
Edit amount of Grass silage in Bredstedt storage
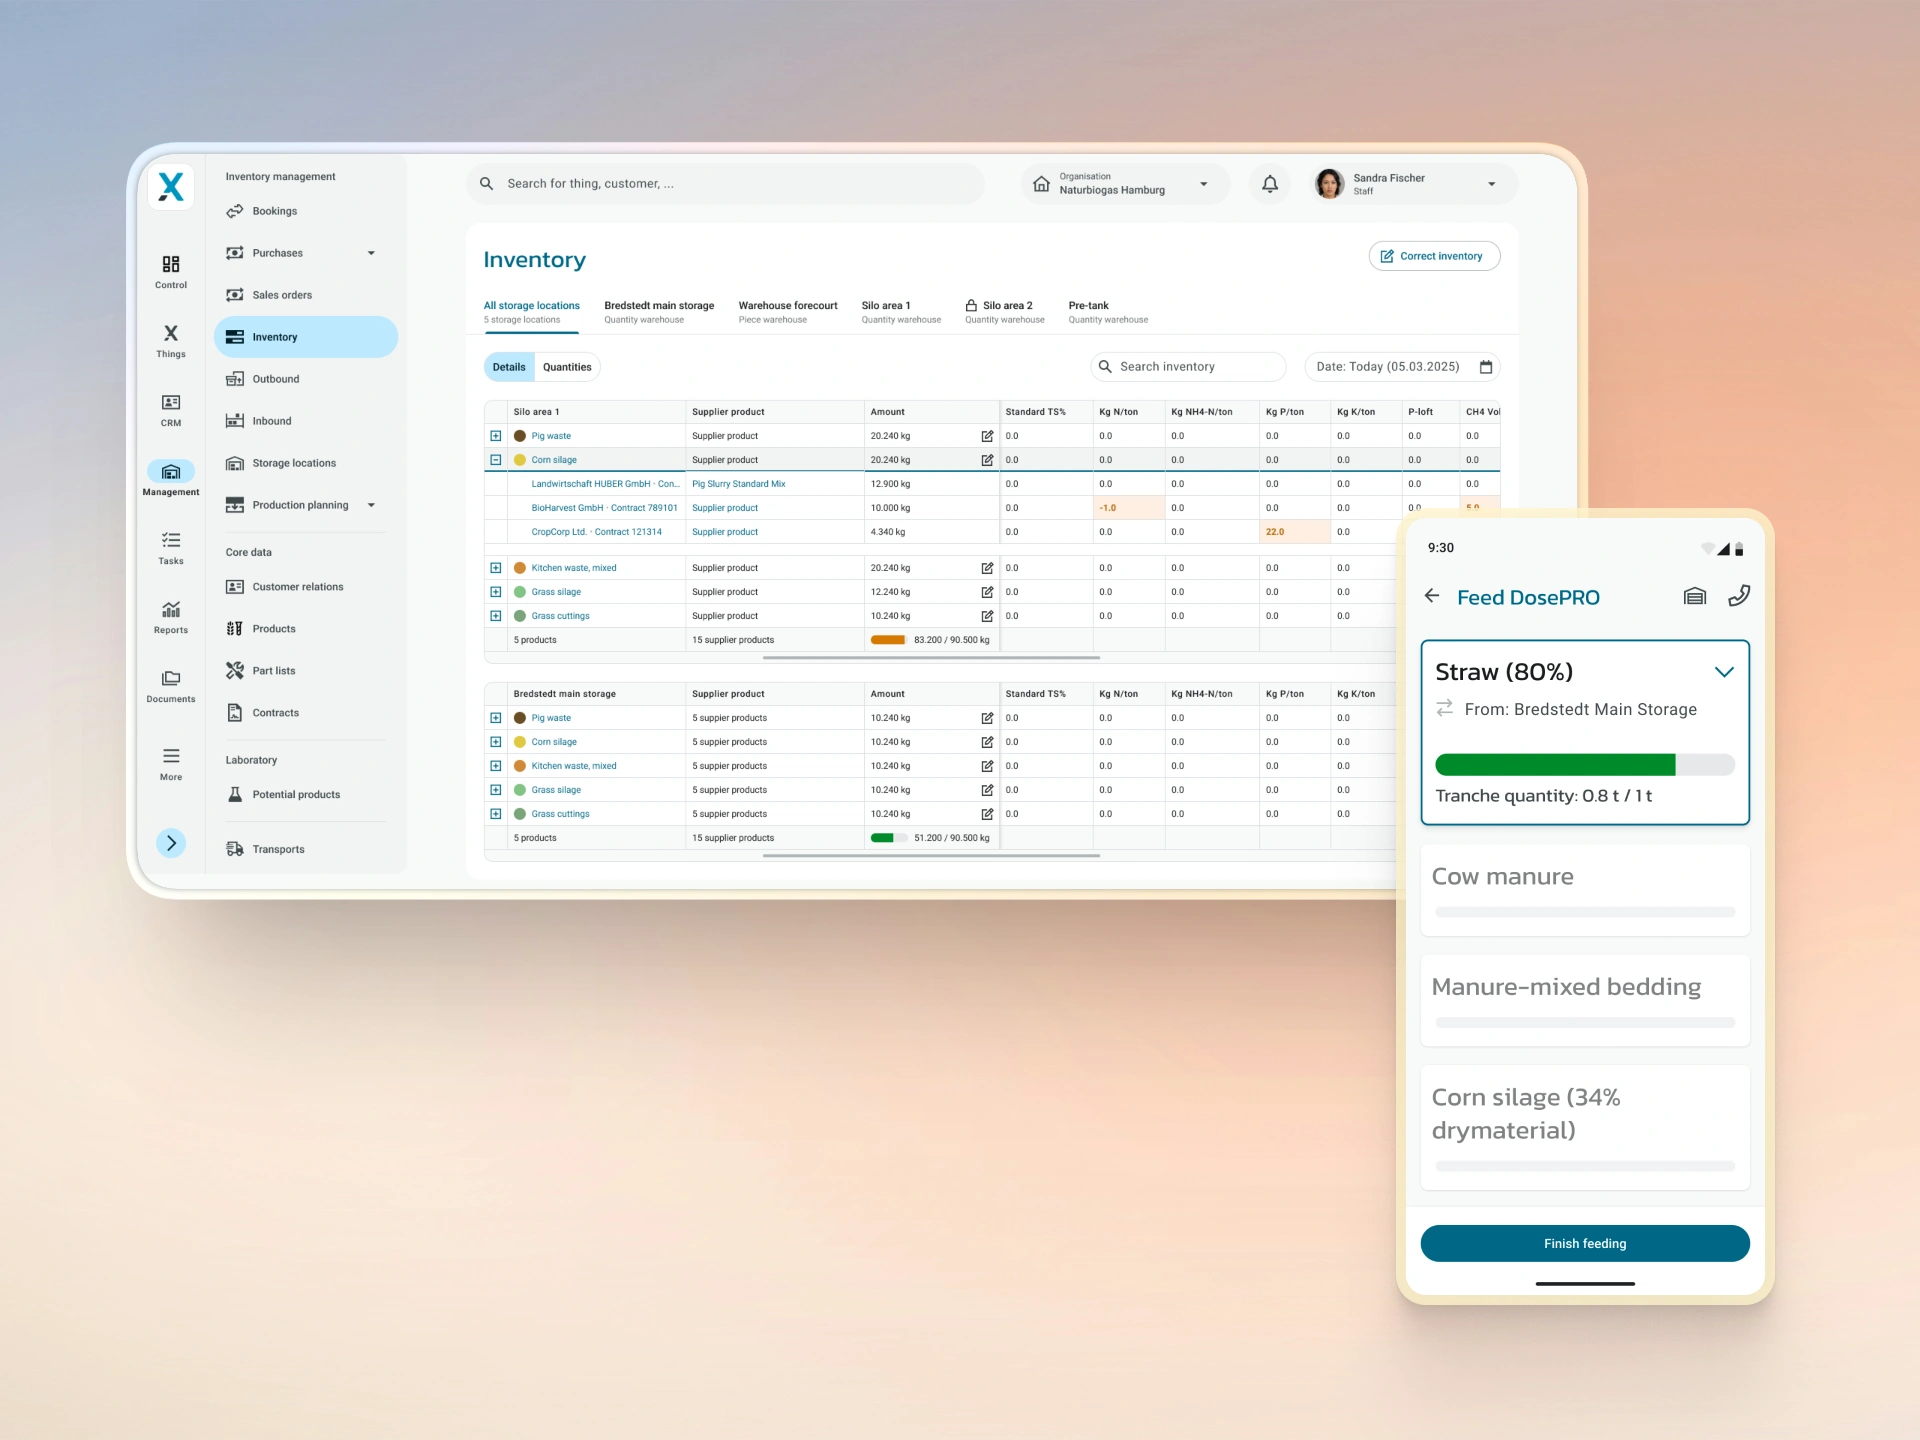[x=987, y=790]
